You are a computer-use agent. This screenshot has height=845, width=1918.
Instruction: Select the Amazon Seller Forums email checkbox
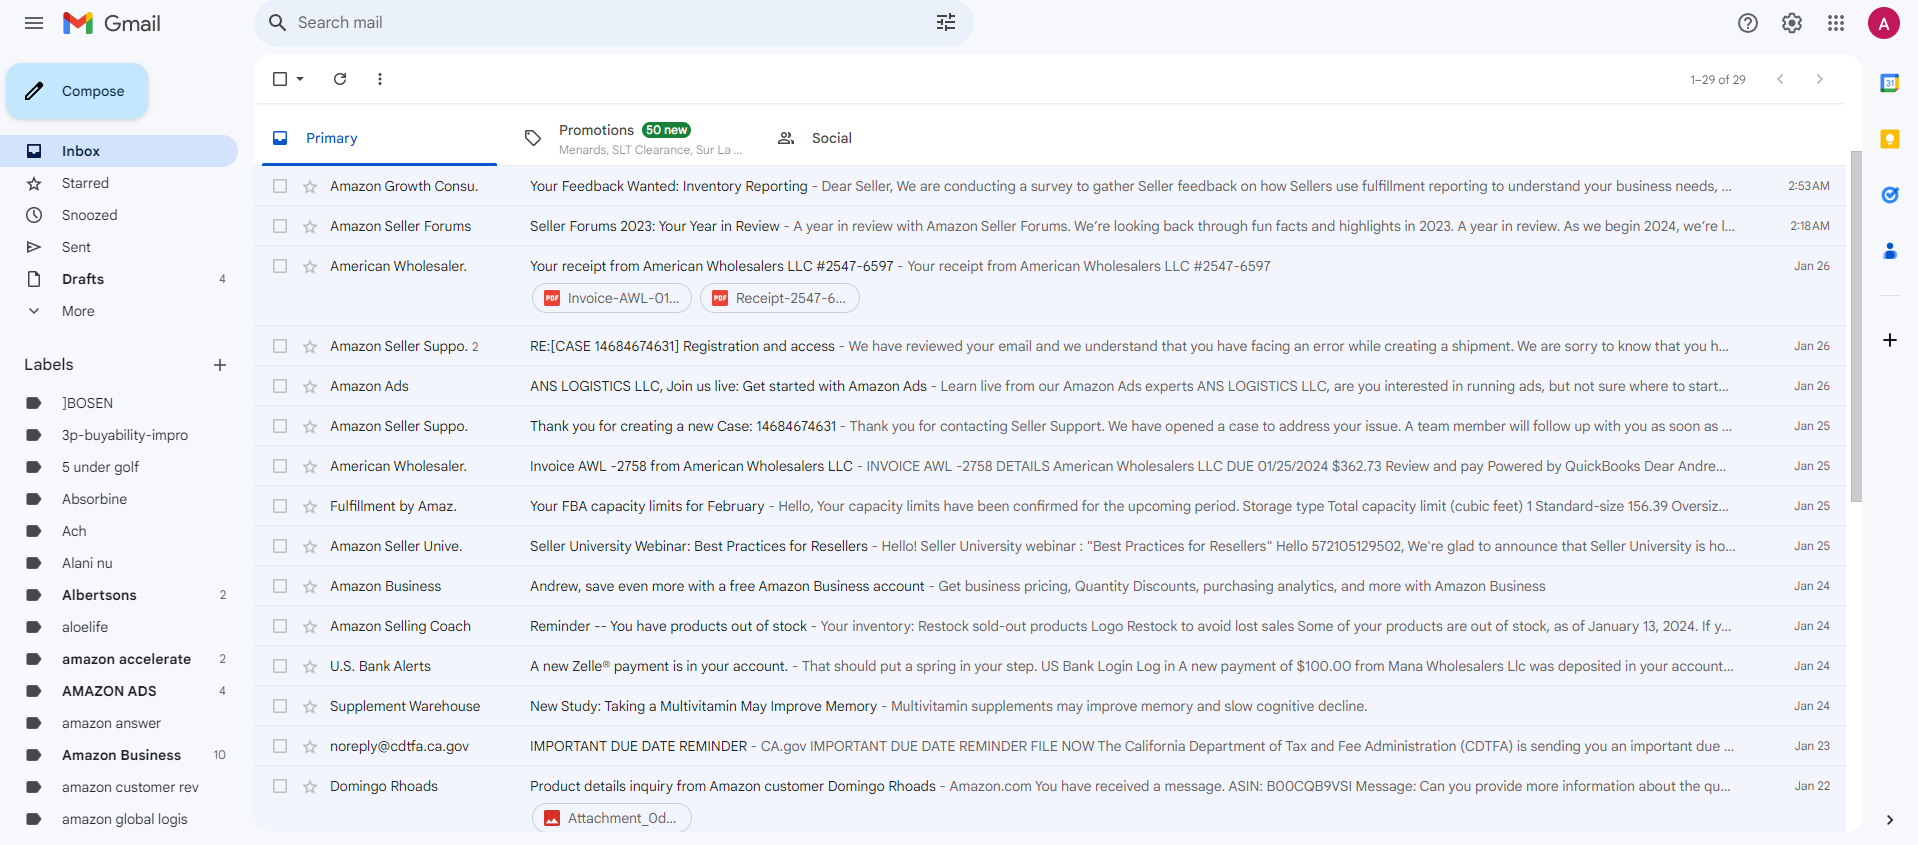pyautogui.click(x=280, y=226)
